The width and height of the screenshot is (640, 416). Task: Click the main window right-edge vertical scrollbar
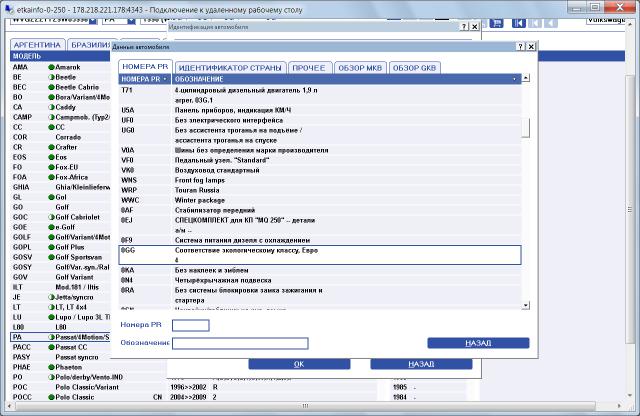pos(629,209)
